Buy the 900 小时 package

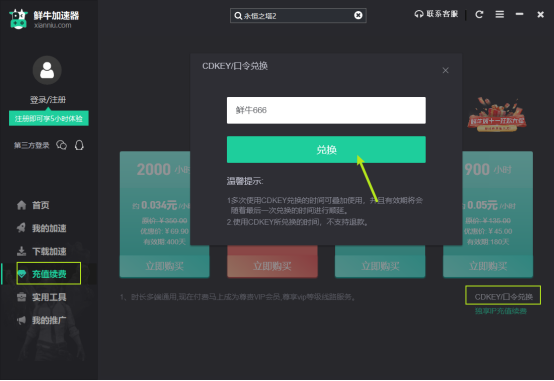[x=488, y=266]
